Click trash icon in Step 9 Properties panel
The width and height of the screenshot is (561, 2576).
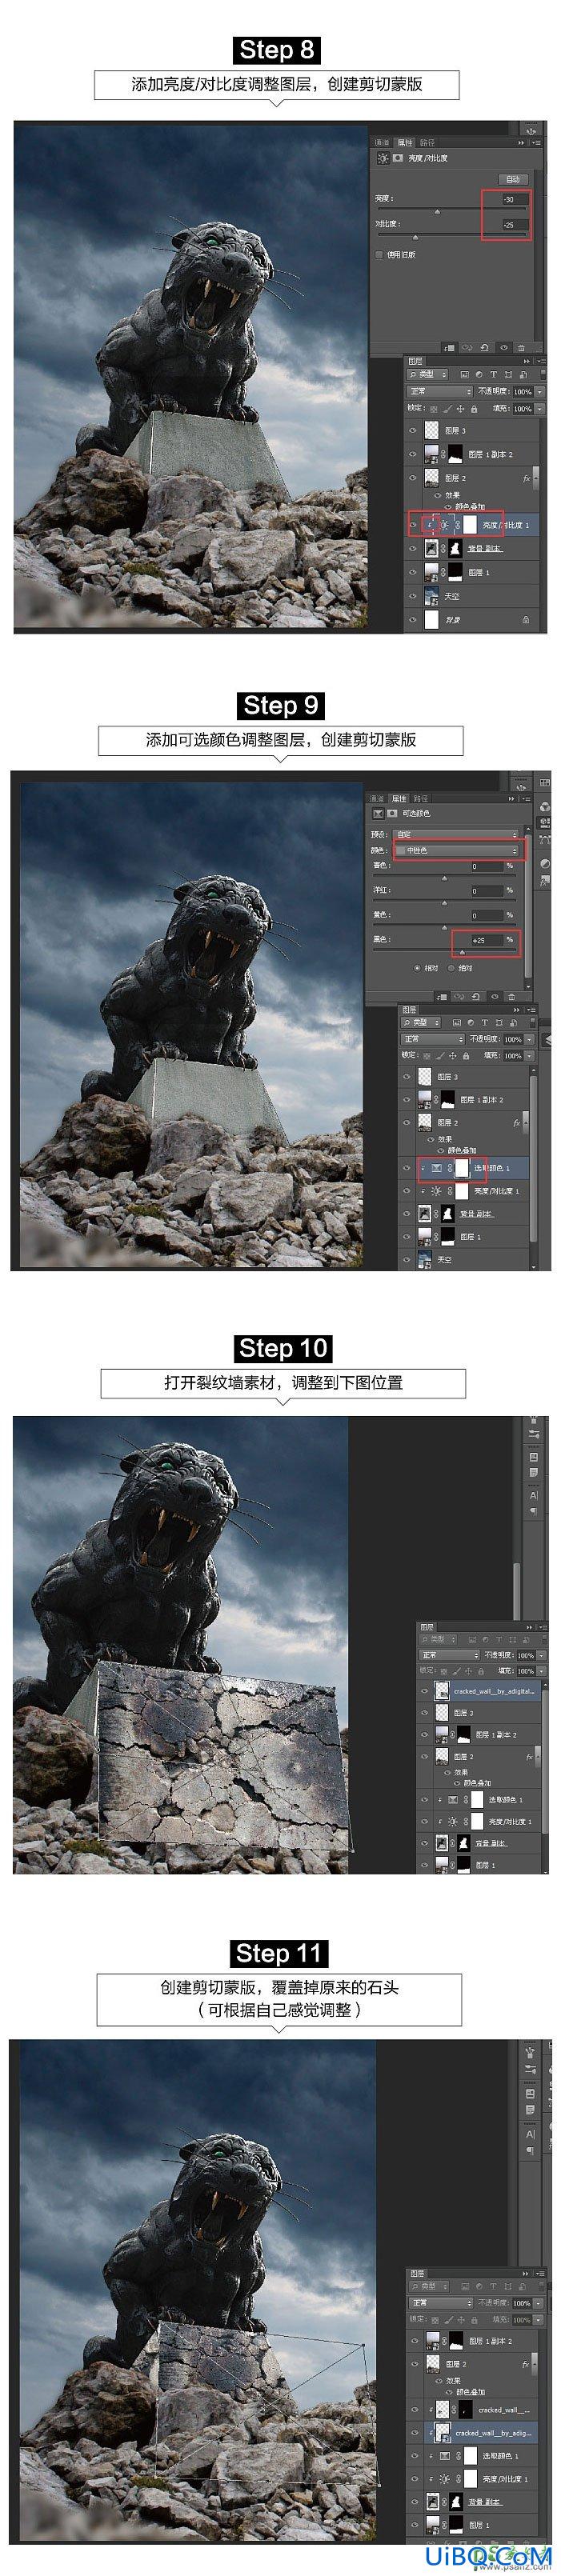coord(512,997)
